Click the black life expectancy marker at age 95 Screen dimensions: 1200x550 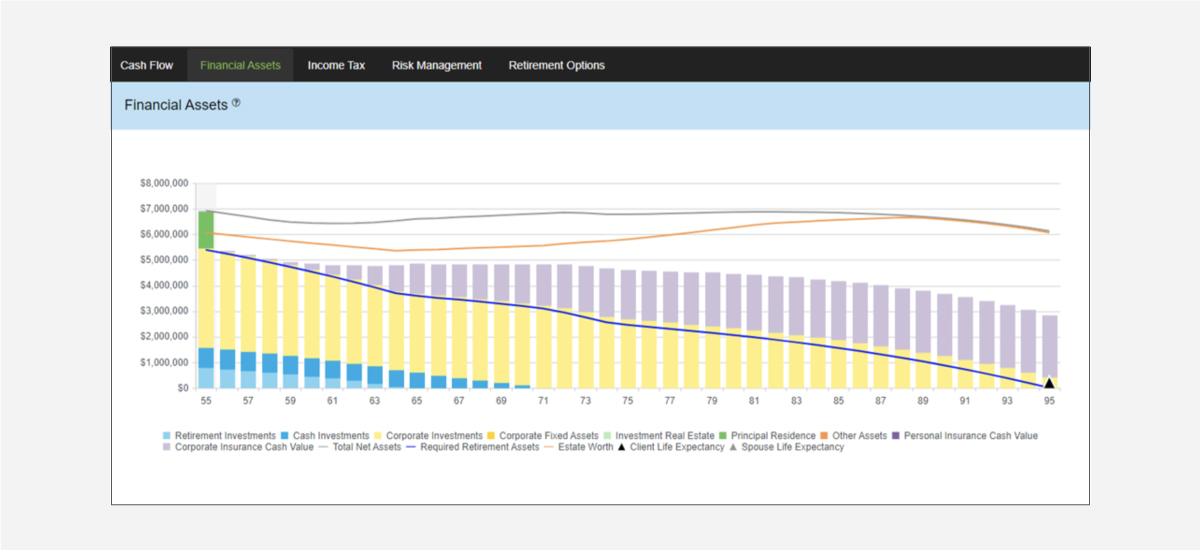click(1049, 383)
